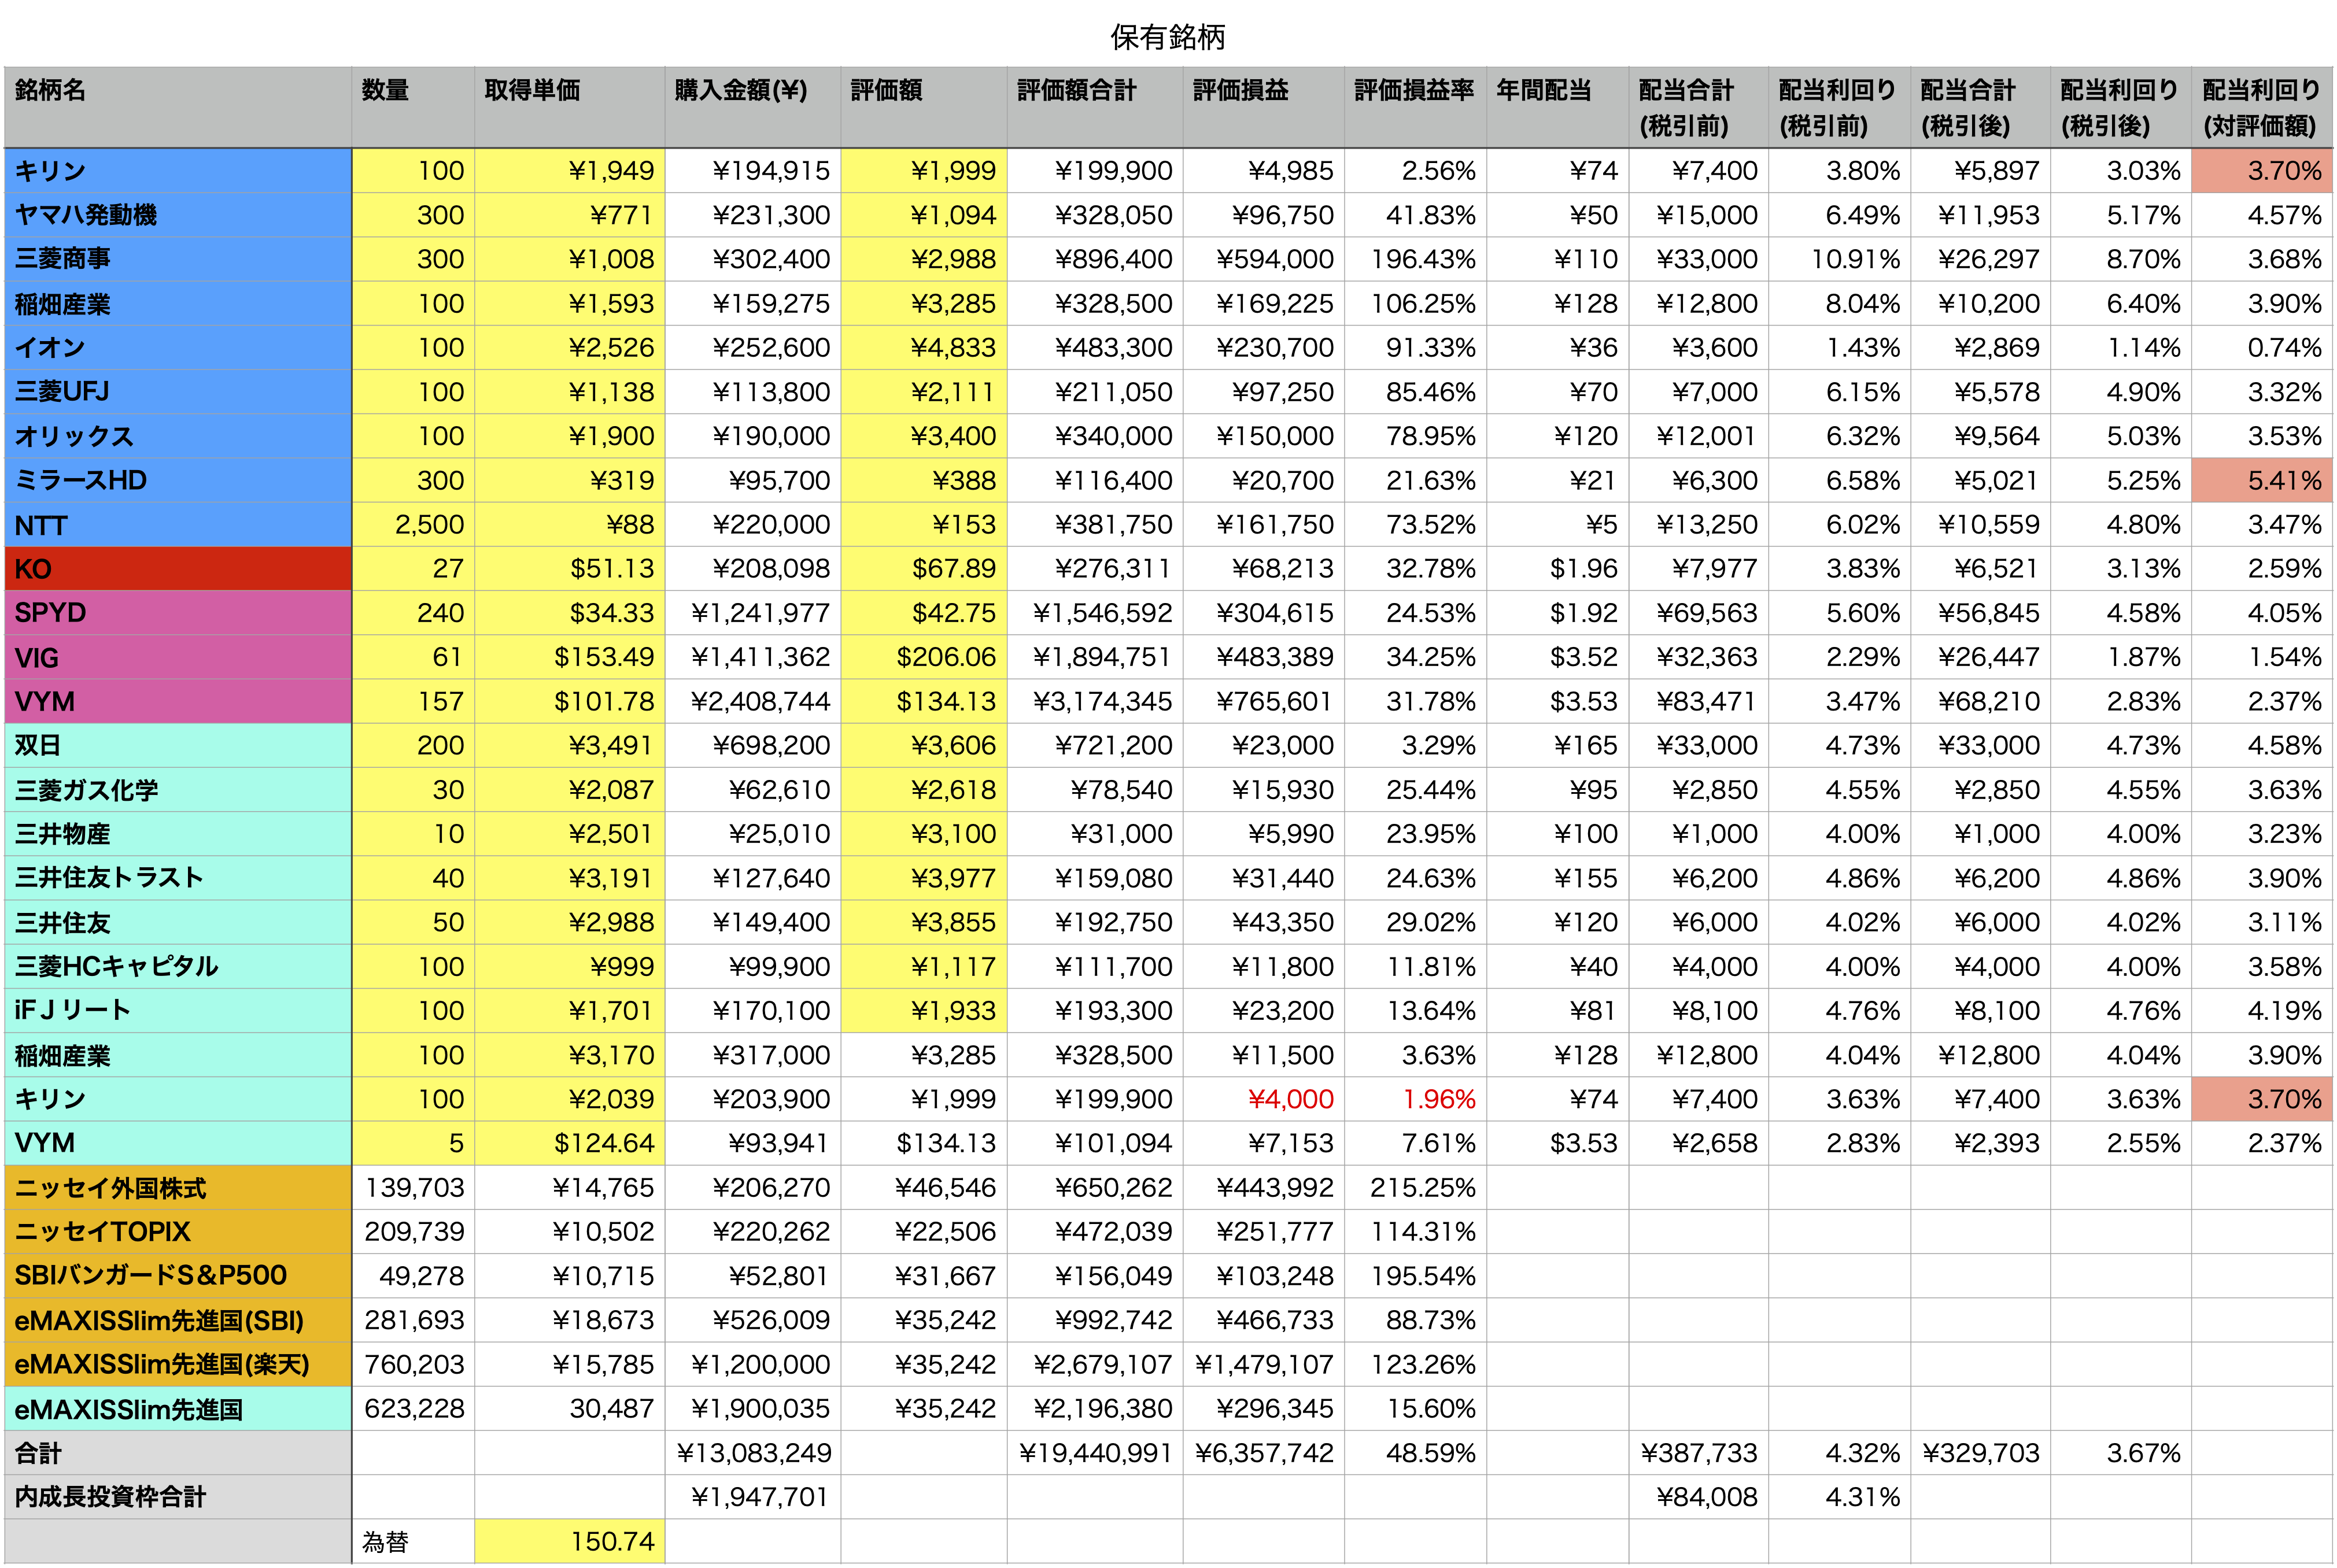2337x1568 pixels.
Task: Select the 三菱ガス化学 name cell
Action: pos(178,790)
